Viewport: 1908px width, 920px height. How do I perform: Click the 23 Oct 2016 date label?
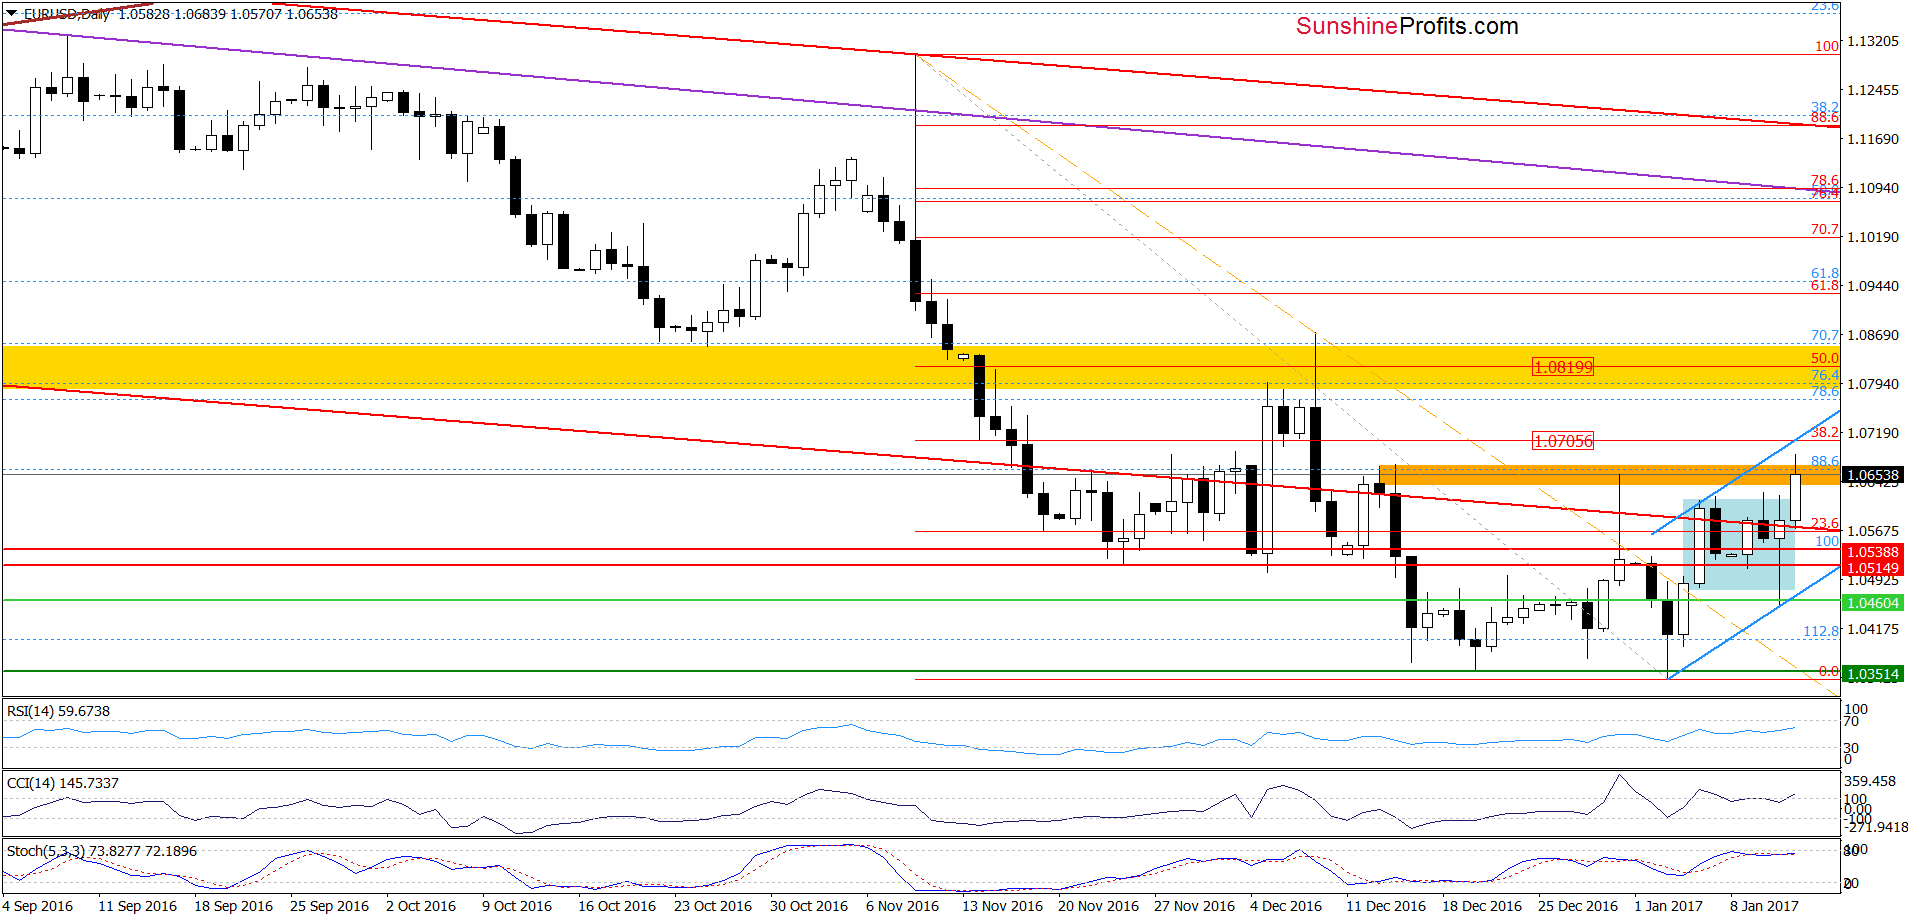click(713, 906)
